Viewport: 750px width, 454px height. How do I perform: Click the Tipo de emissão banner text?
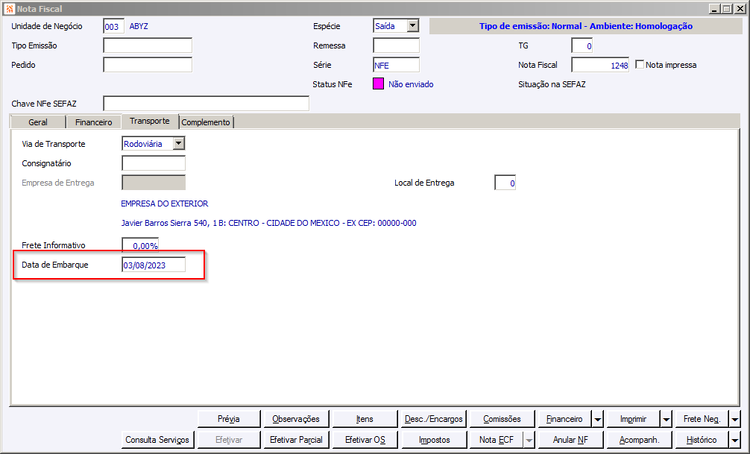(x=586, y=26)
